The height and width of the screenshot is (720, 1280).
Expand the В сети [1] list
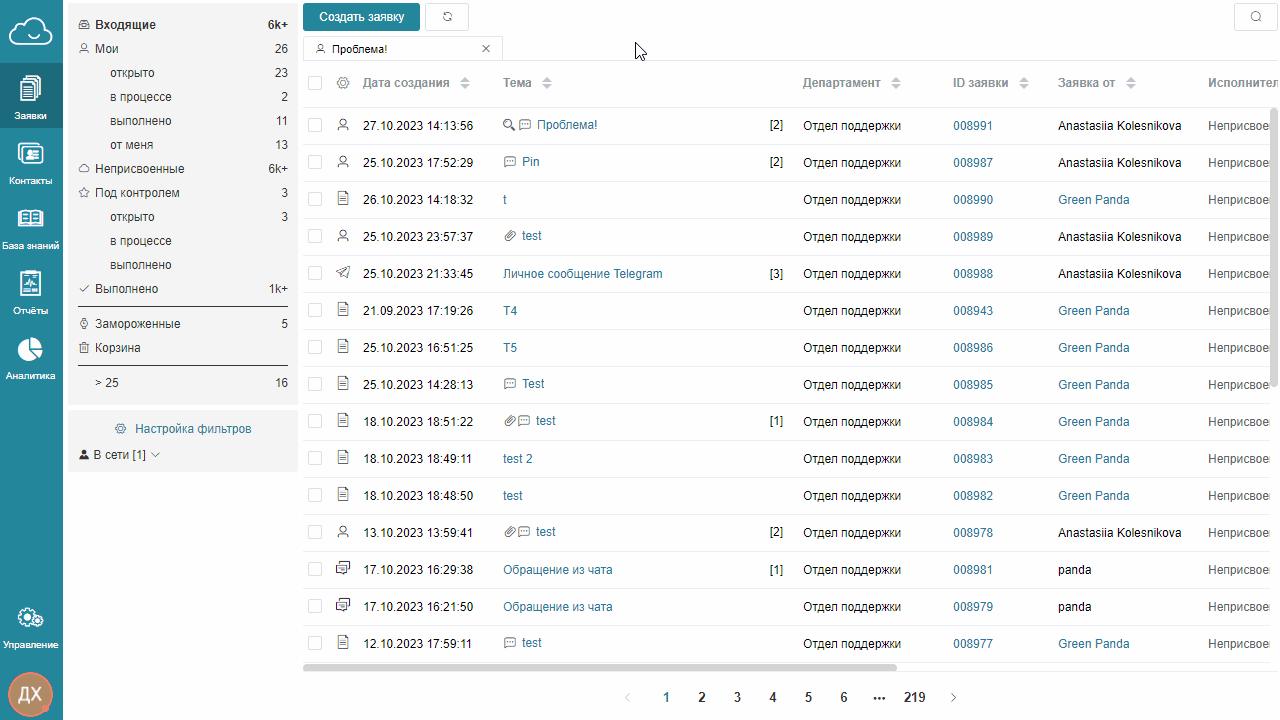pos(120,455)
